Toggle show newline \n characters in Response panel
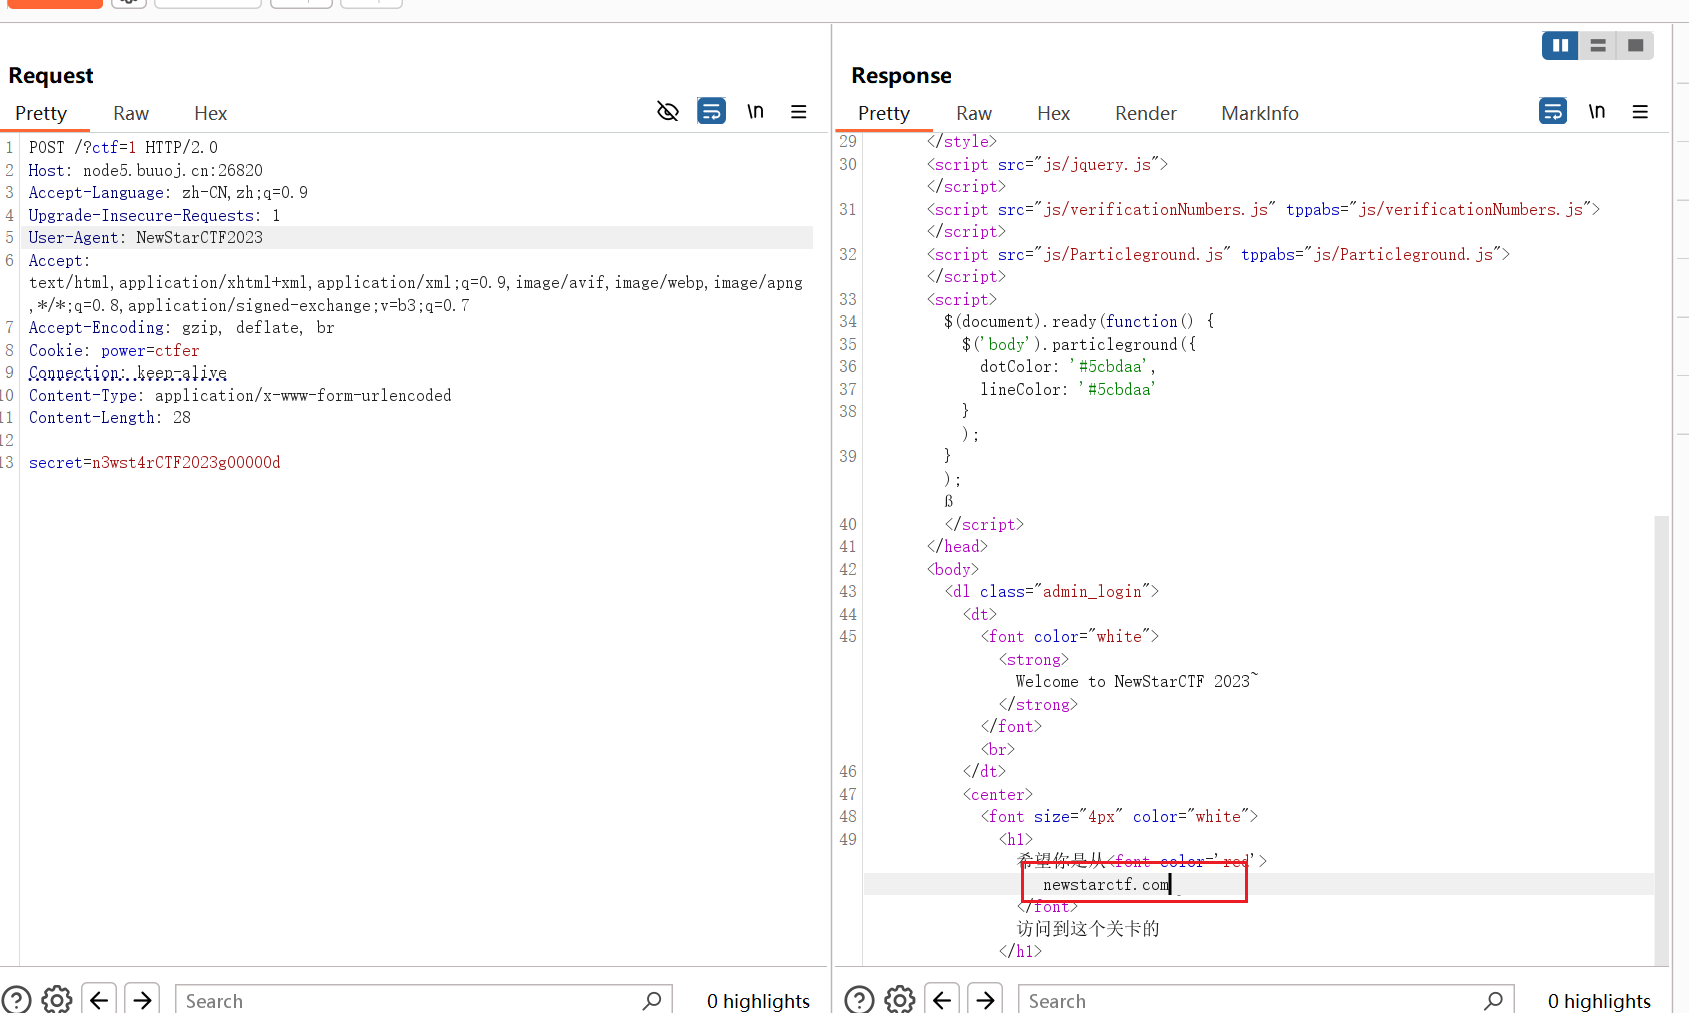The image size is (1689, 1013). [1597, 111]
